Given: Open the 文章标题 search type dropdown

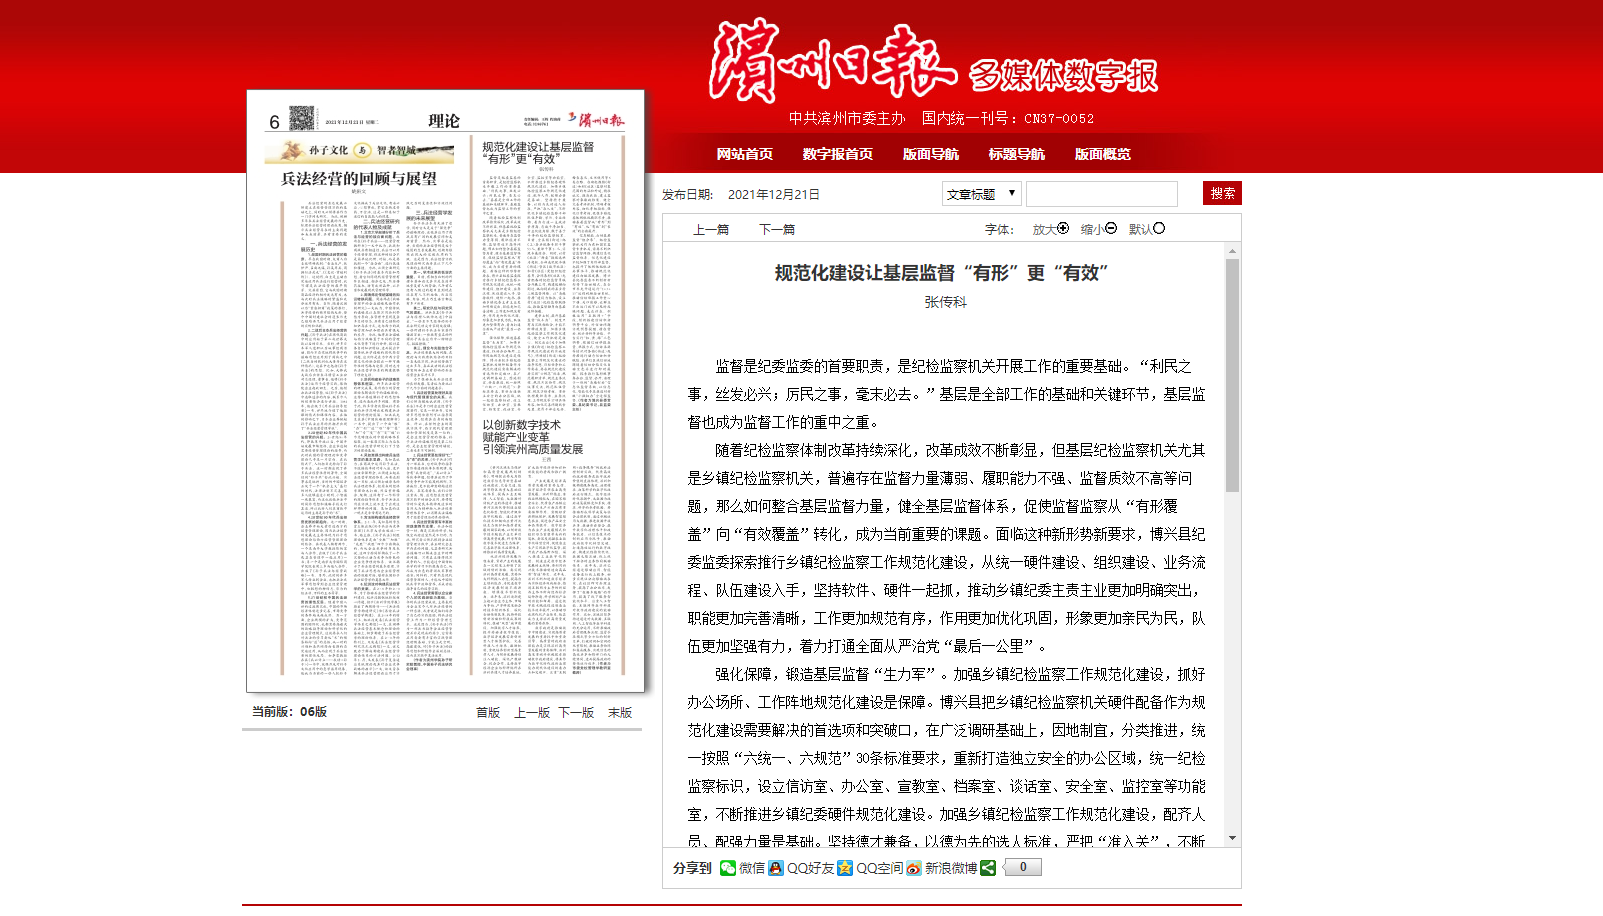Looking at the screenshot, I should point(981,194).
